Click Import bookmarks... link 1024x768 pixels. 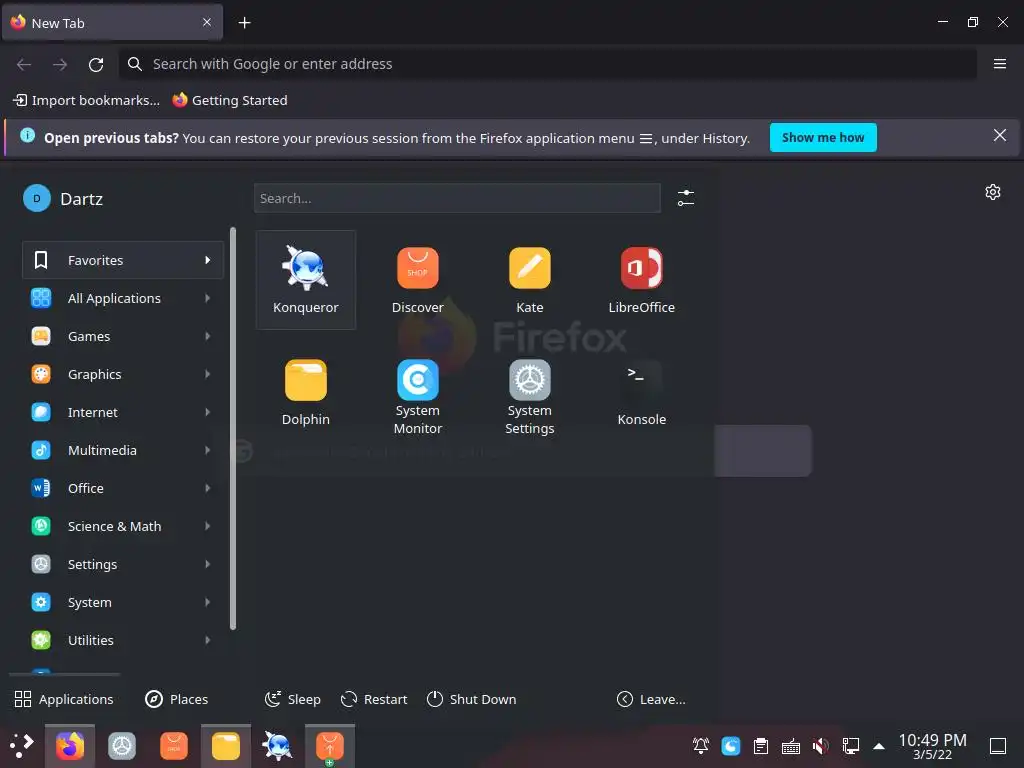click(86, 100)
